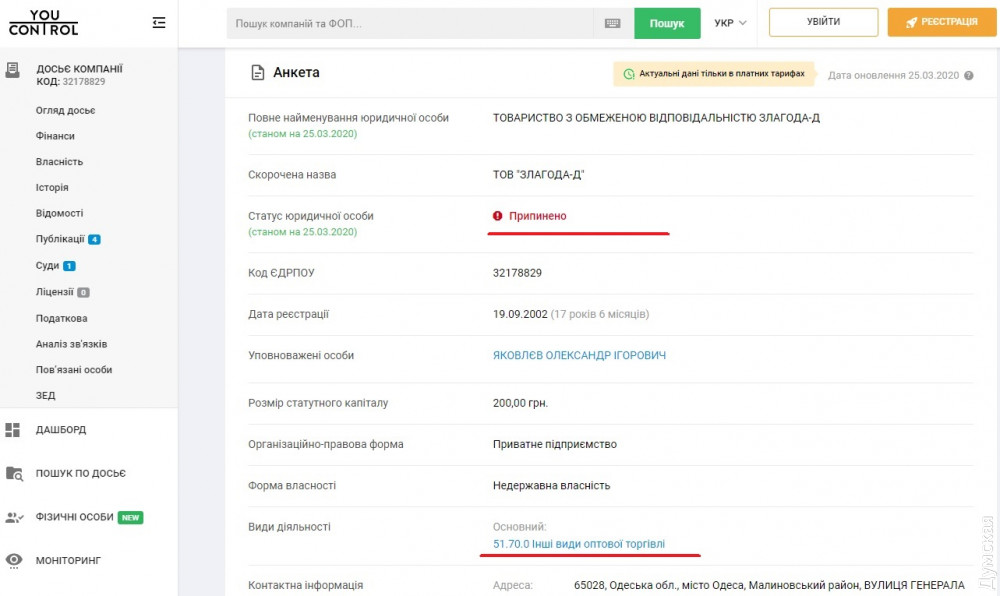Go to Суди section

48,266
